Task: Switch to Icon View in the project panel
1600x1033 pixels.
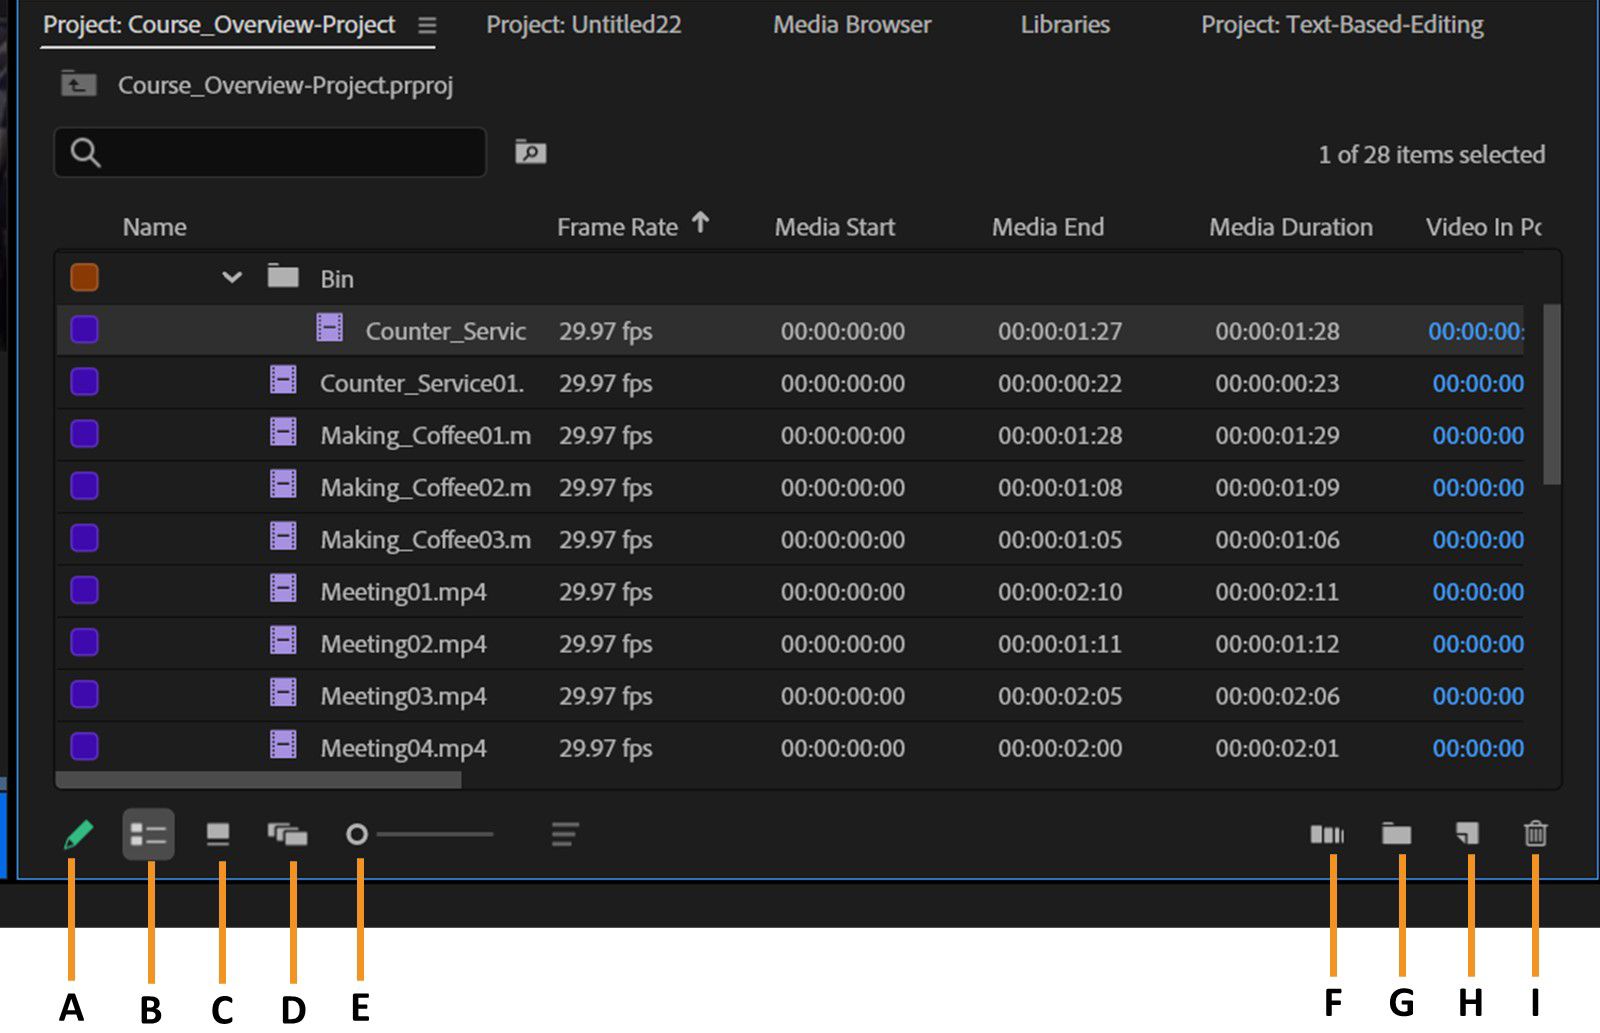Action: click(219, 835)
